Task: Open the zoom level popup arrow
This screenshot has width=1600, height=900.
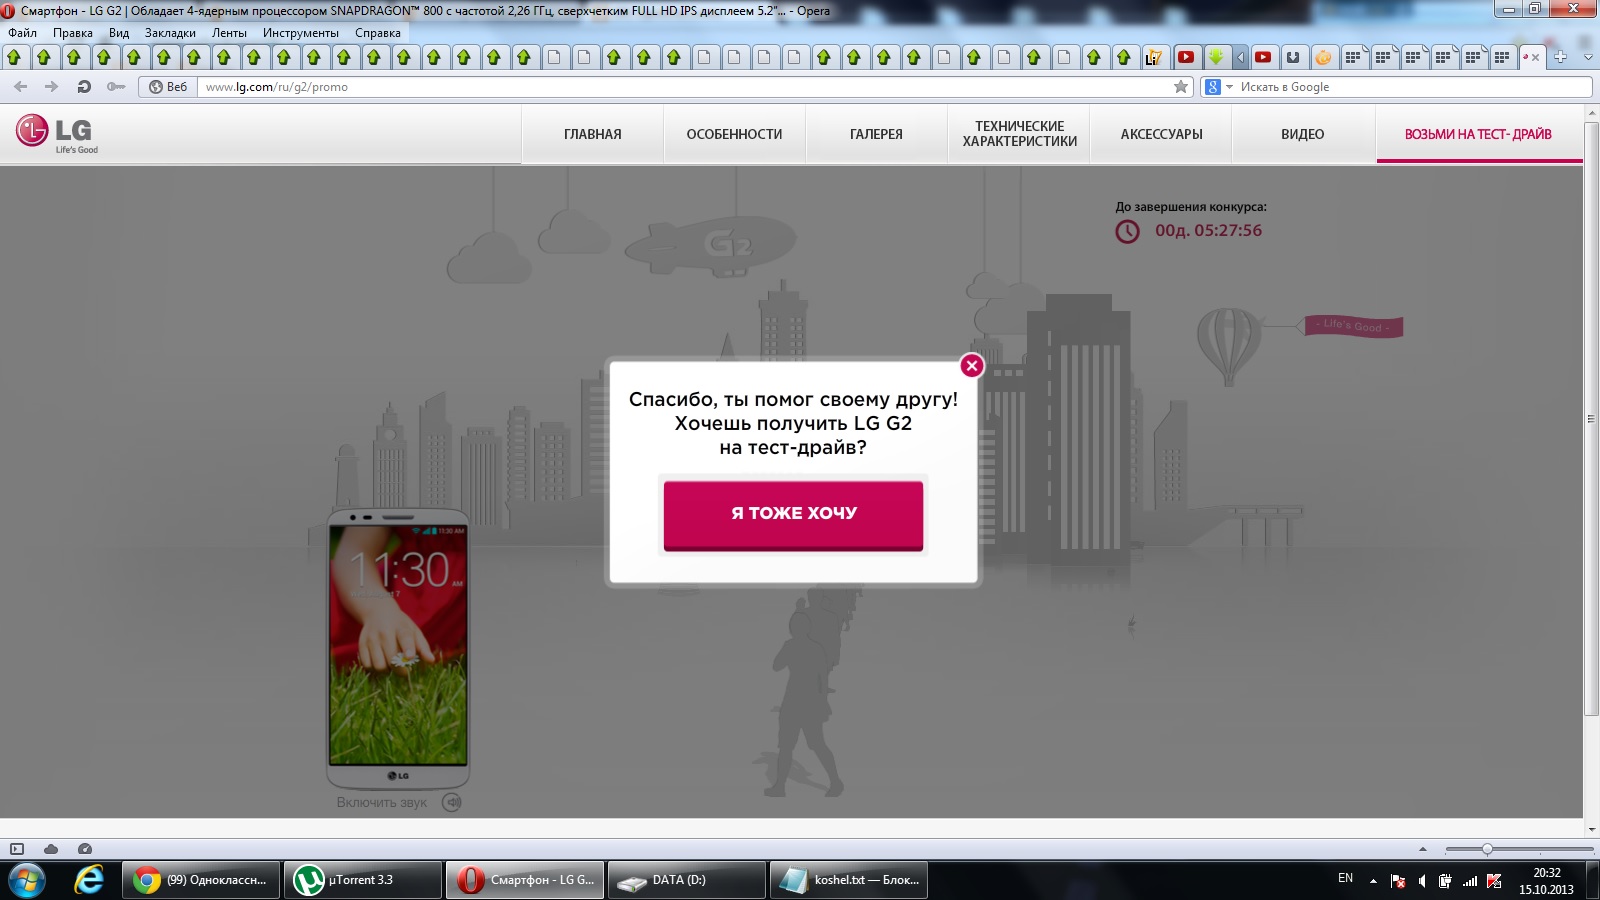Action: [1423, 849]
